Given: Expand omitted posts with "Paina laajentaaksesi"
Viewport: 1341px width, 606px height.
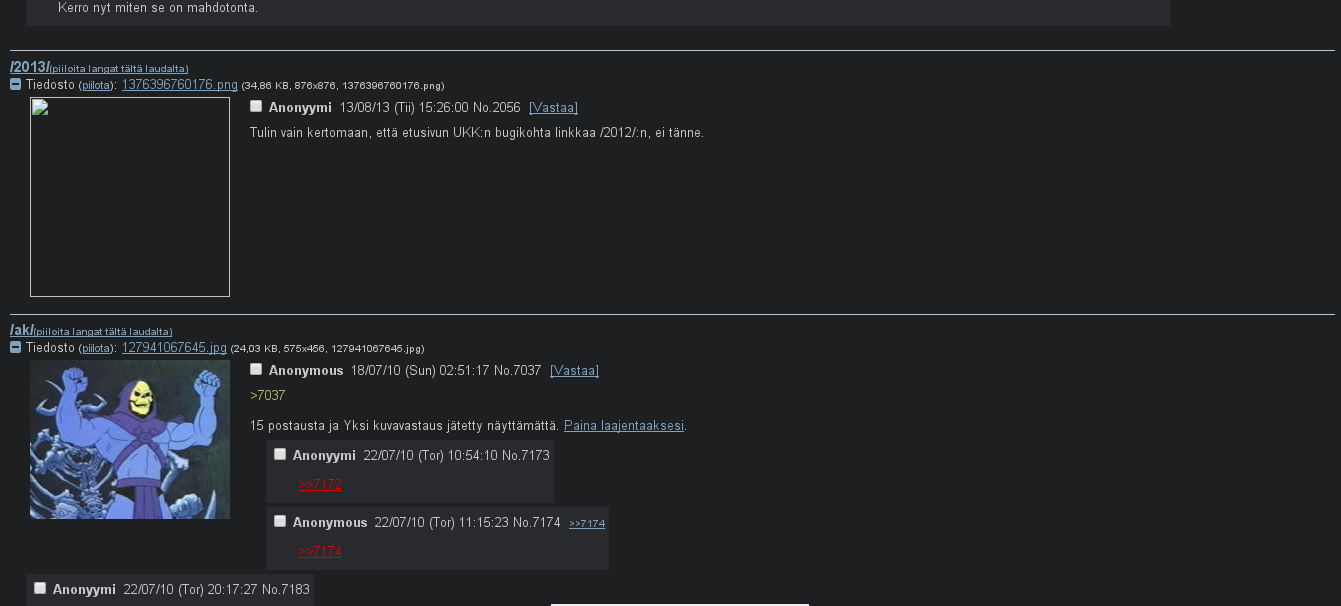Looking at the screenshot, I should coord(624,426).
